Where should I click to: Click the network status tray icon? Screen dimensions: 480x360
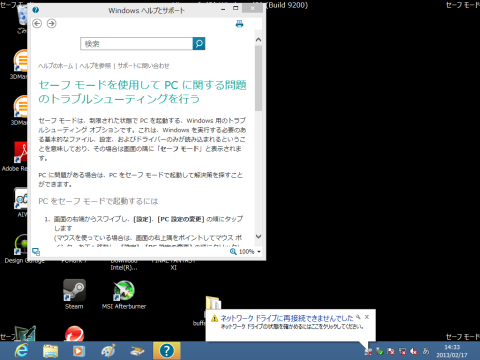pyautogui.click(x=402, y=351)
